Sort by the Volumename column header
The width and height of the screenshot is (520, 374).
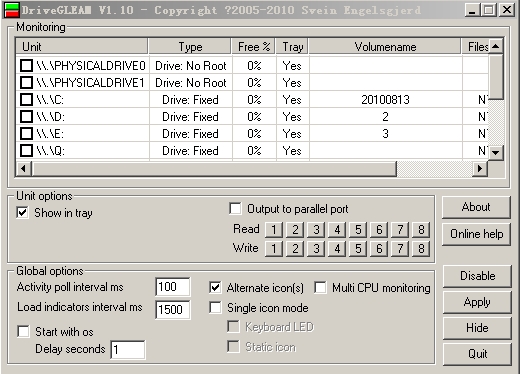(x=385, y=46)
